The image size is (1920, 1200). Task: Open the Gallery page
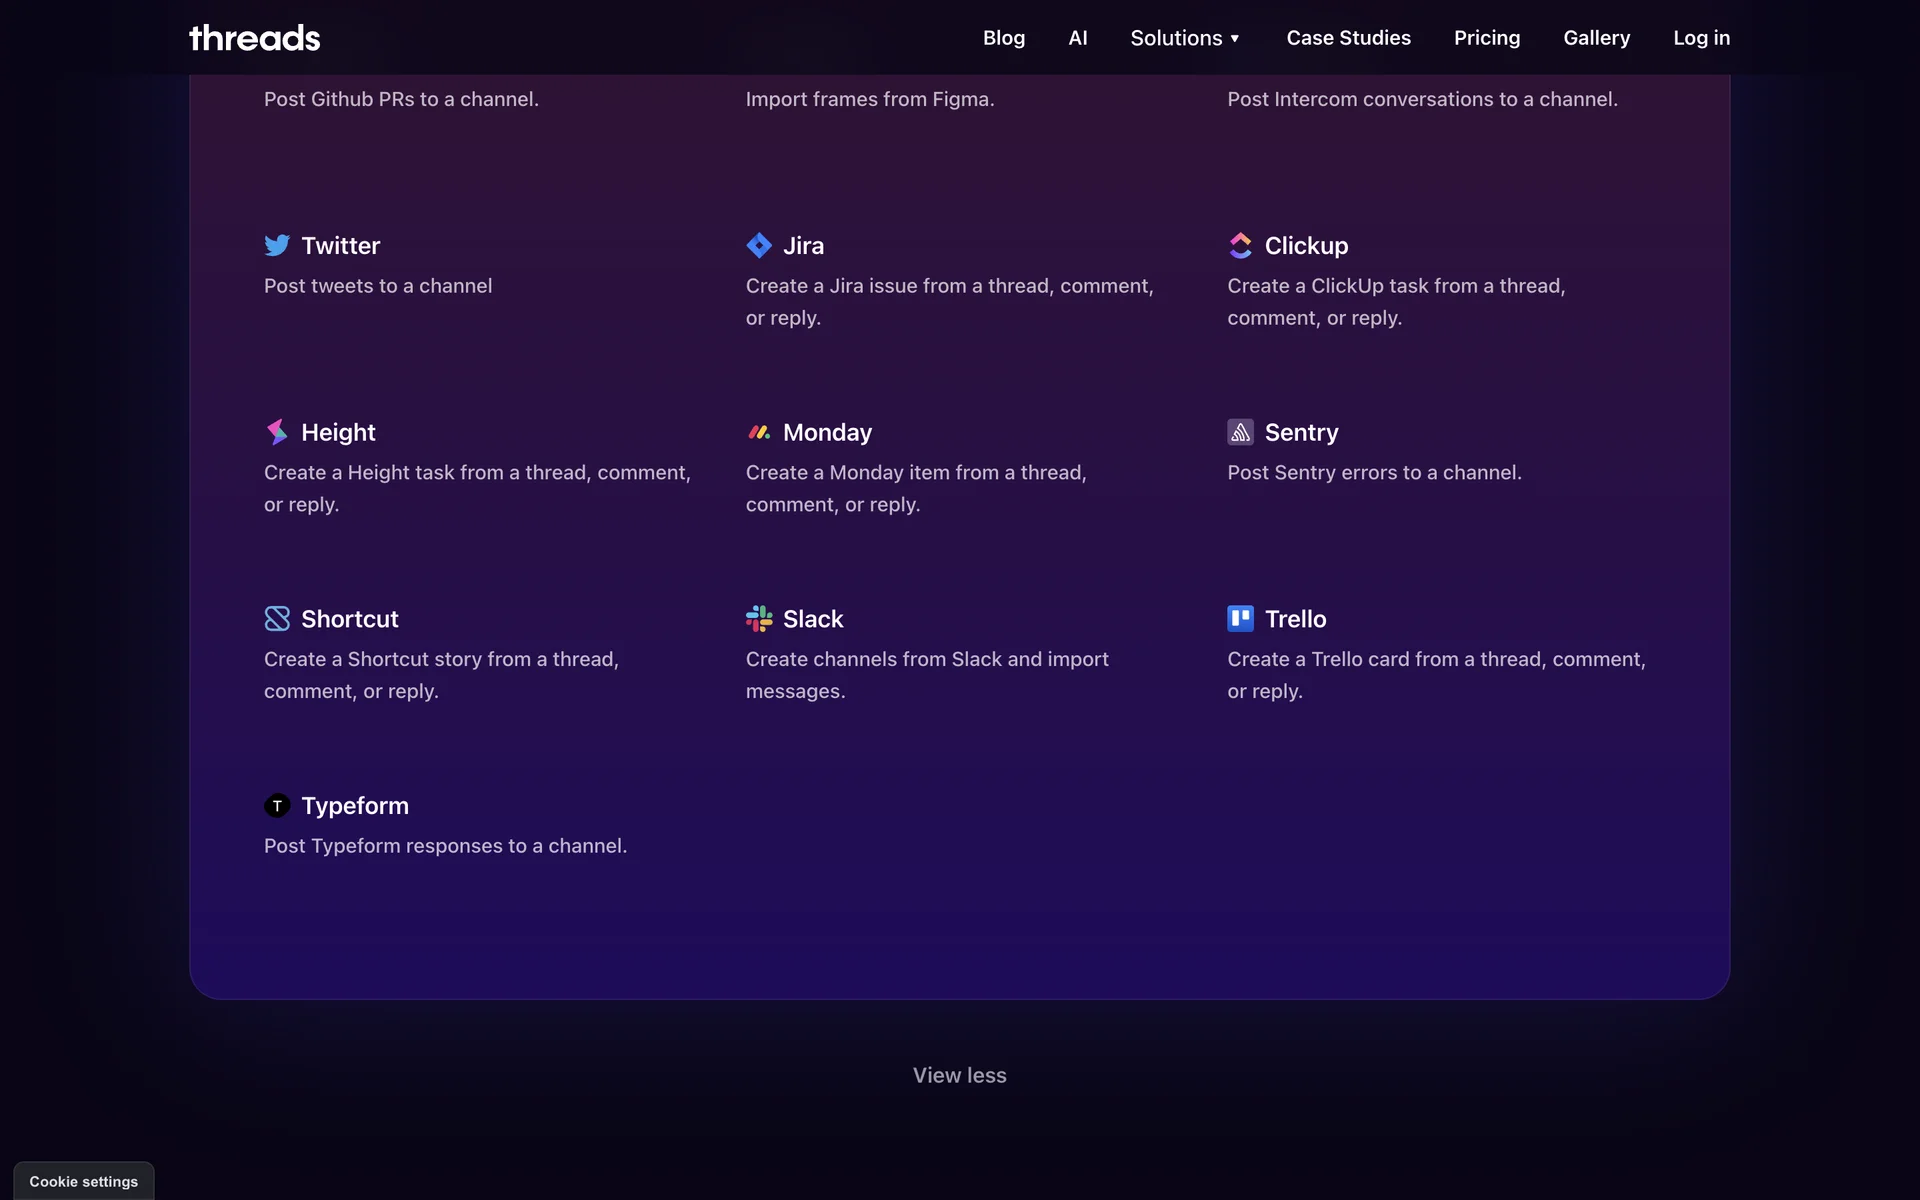pyautogui.click(x=1596, y=38)
